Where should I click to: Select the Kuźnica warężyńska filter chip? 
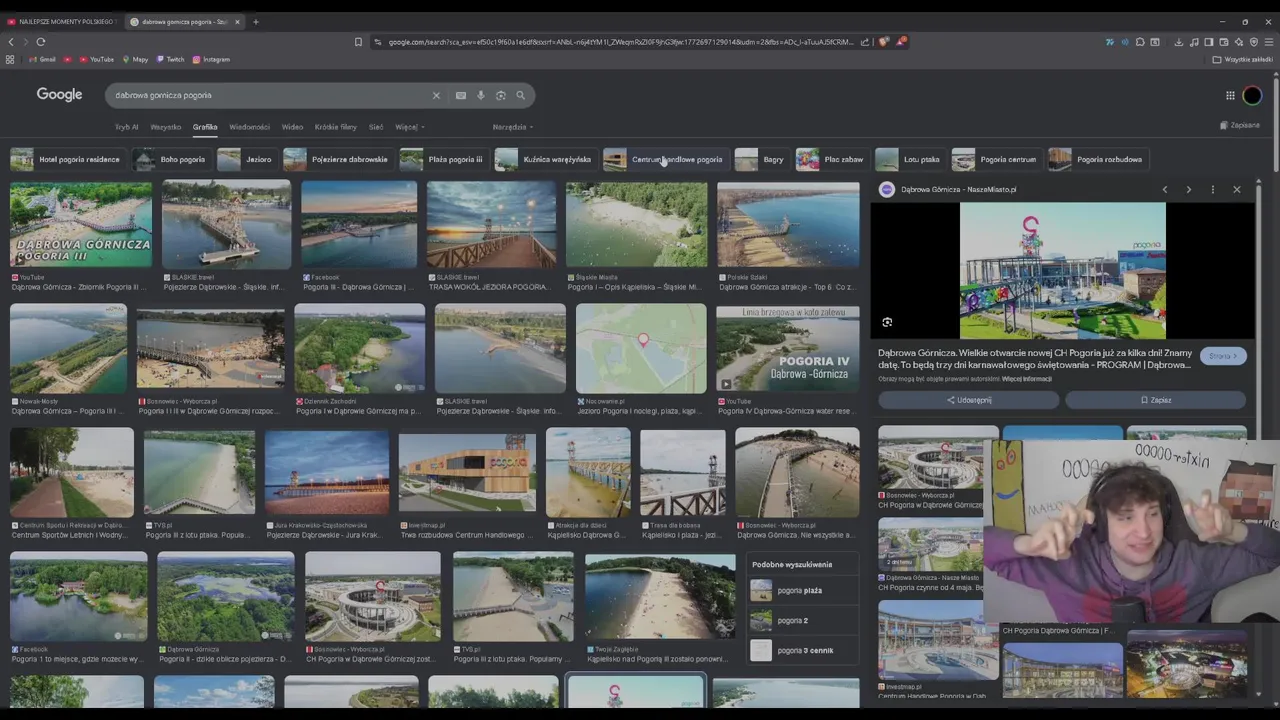coord(544,159)
